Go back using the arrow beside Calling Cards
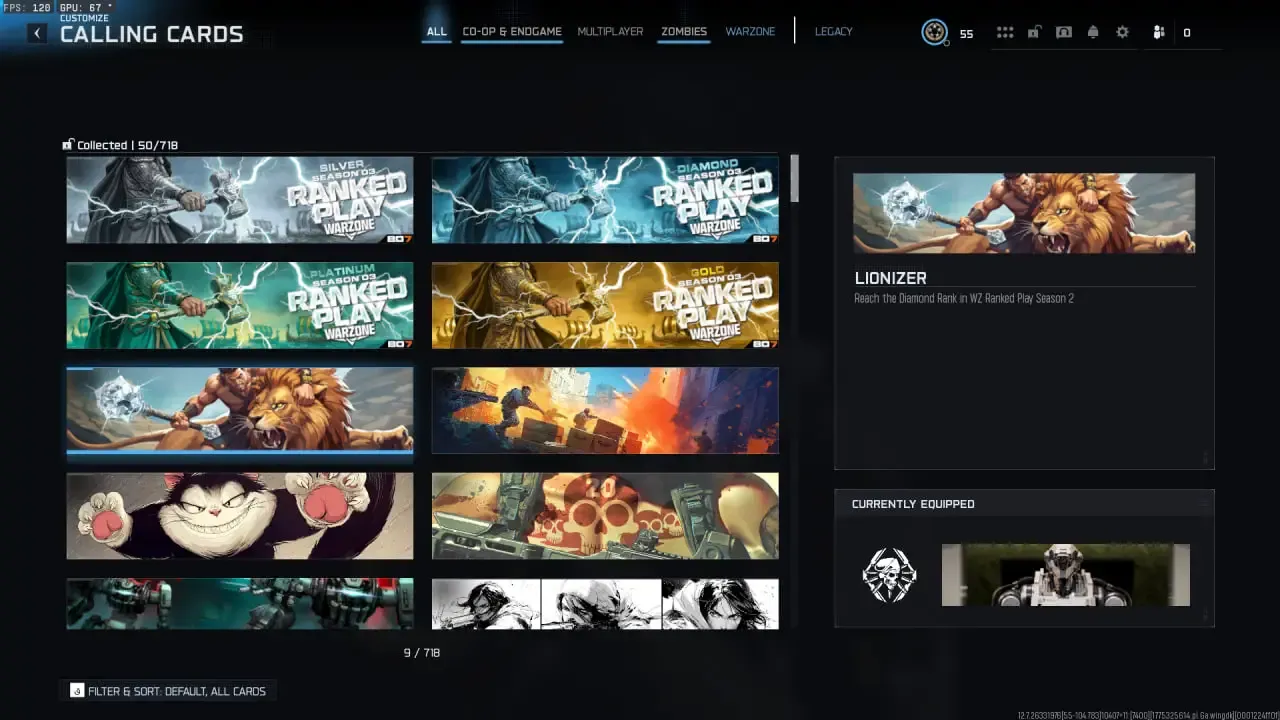 (37, 33)
